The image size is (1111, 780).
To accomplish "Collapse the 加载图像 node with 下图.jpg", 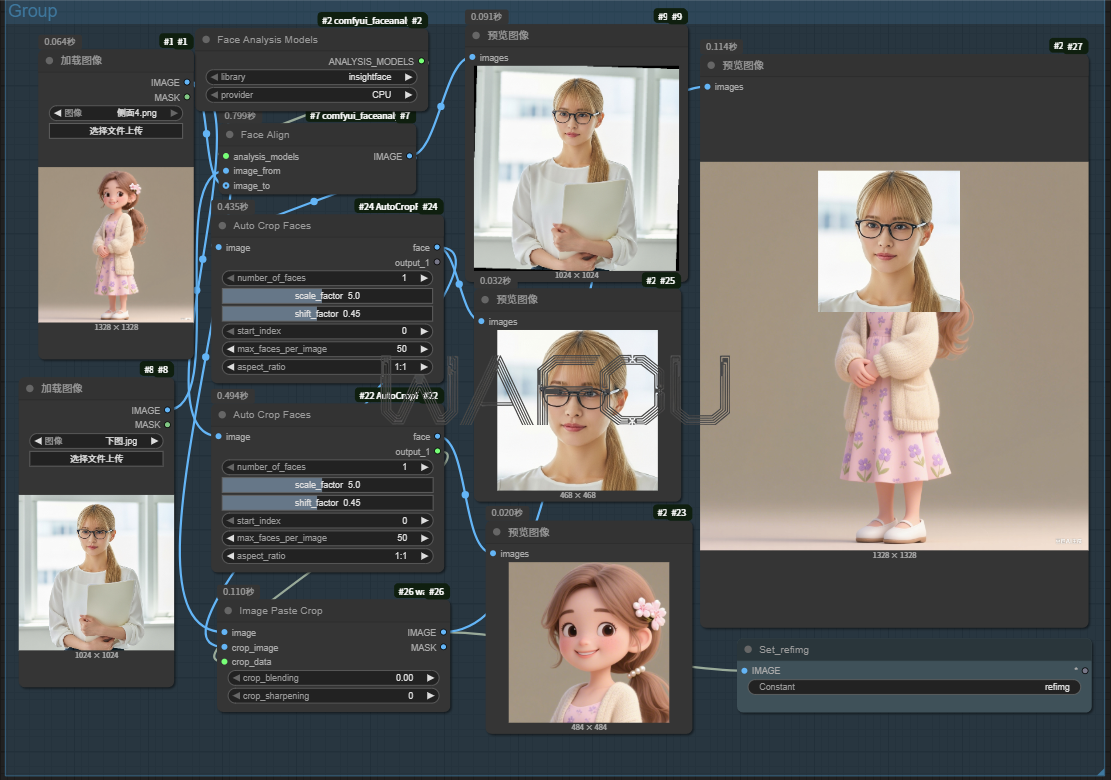I will 30,388.
